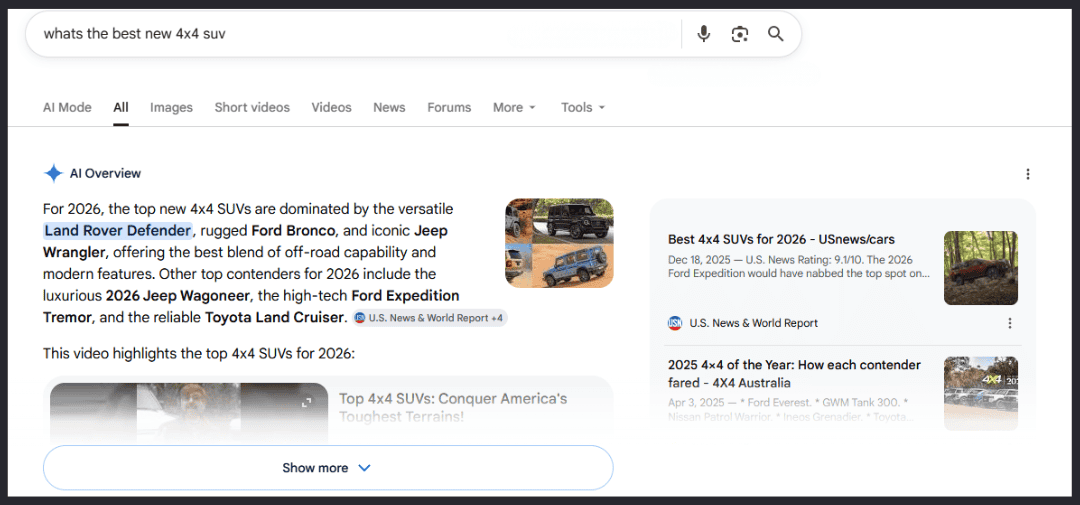Expand the More dropdown
Screen dimensions: 1080x505
tap(514, 107)
